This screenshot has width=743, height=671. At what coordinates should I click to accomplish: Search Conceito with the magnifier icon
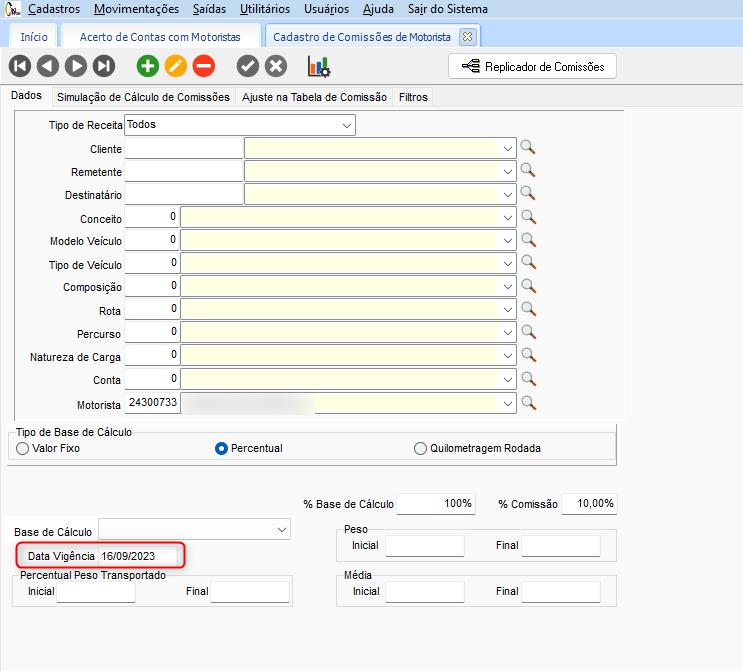pos(528,217)
